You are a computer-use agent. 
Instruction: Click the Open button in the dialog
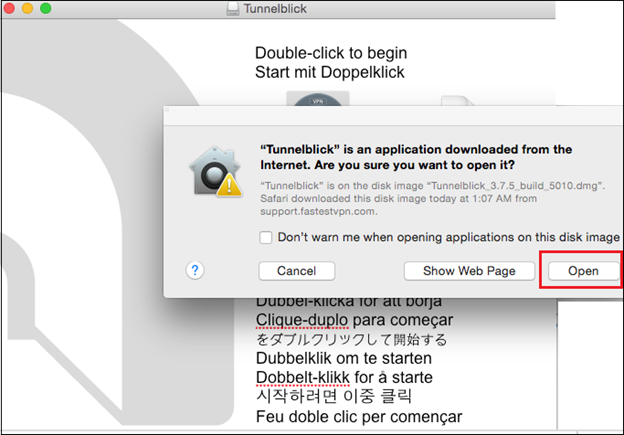point(583,271)
